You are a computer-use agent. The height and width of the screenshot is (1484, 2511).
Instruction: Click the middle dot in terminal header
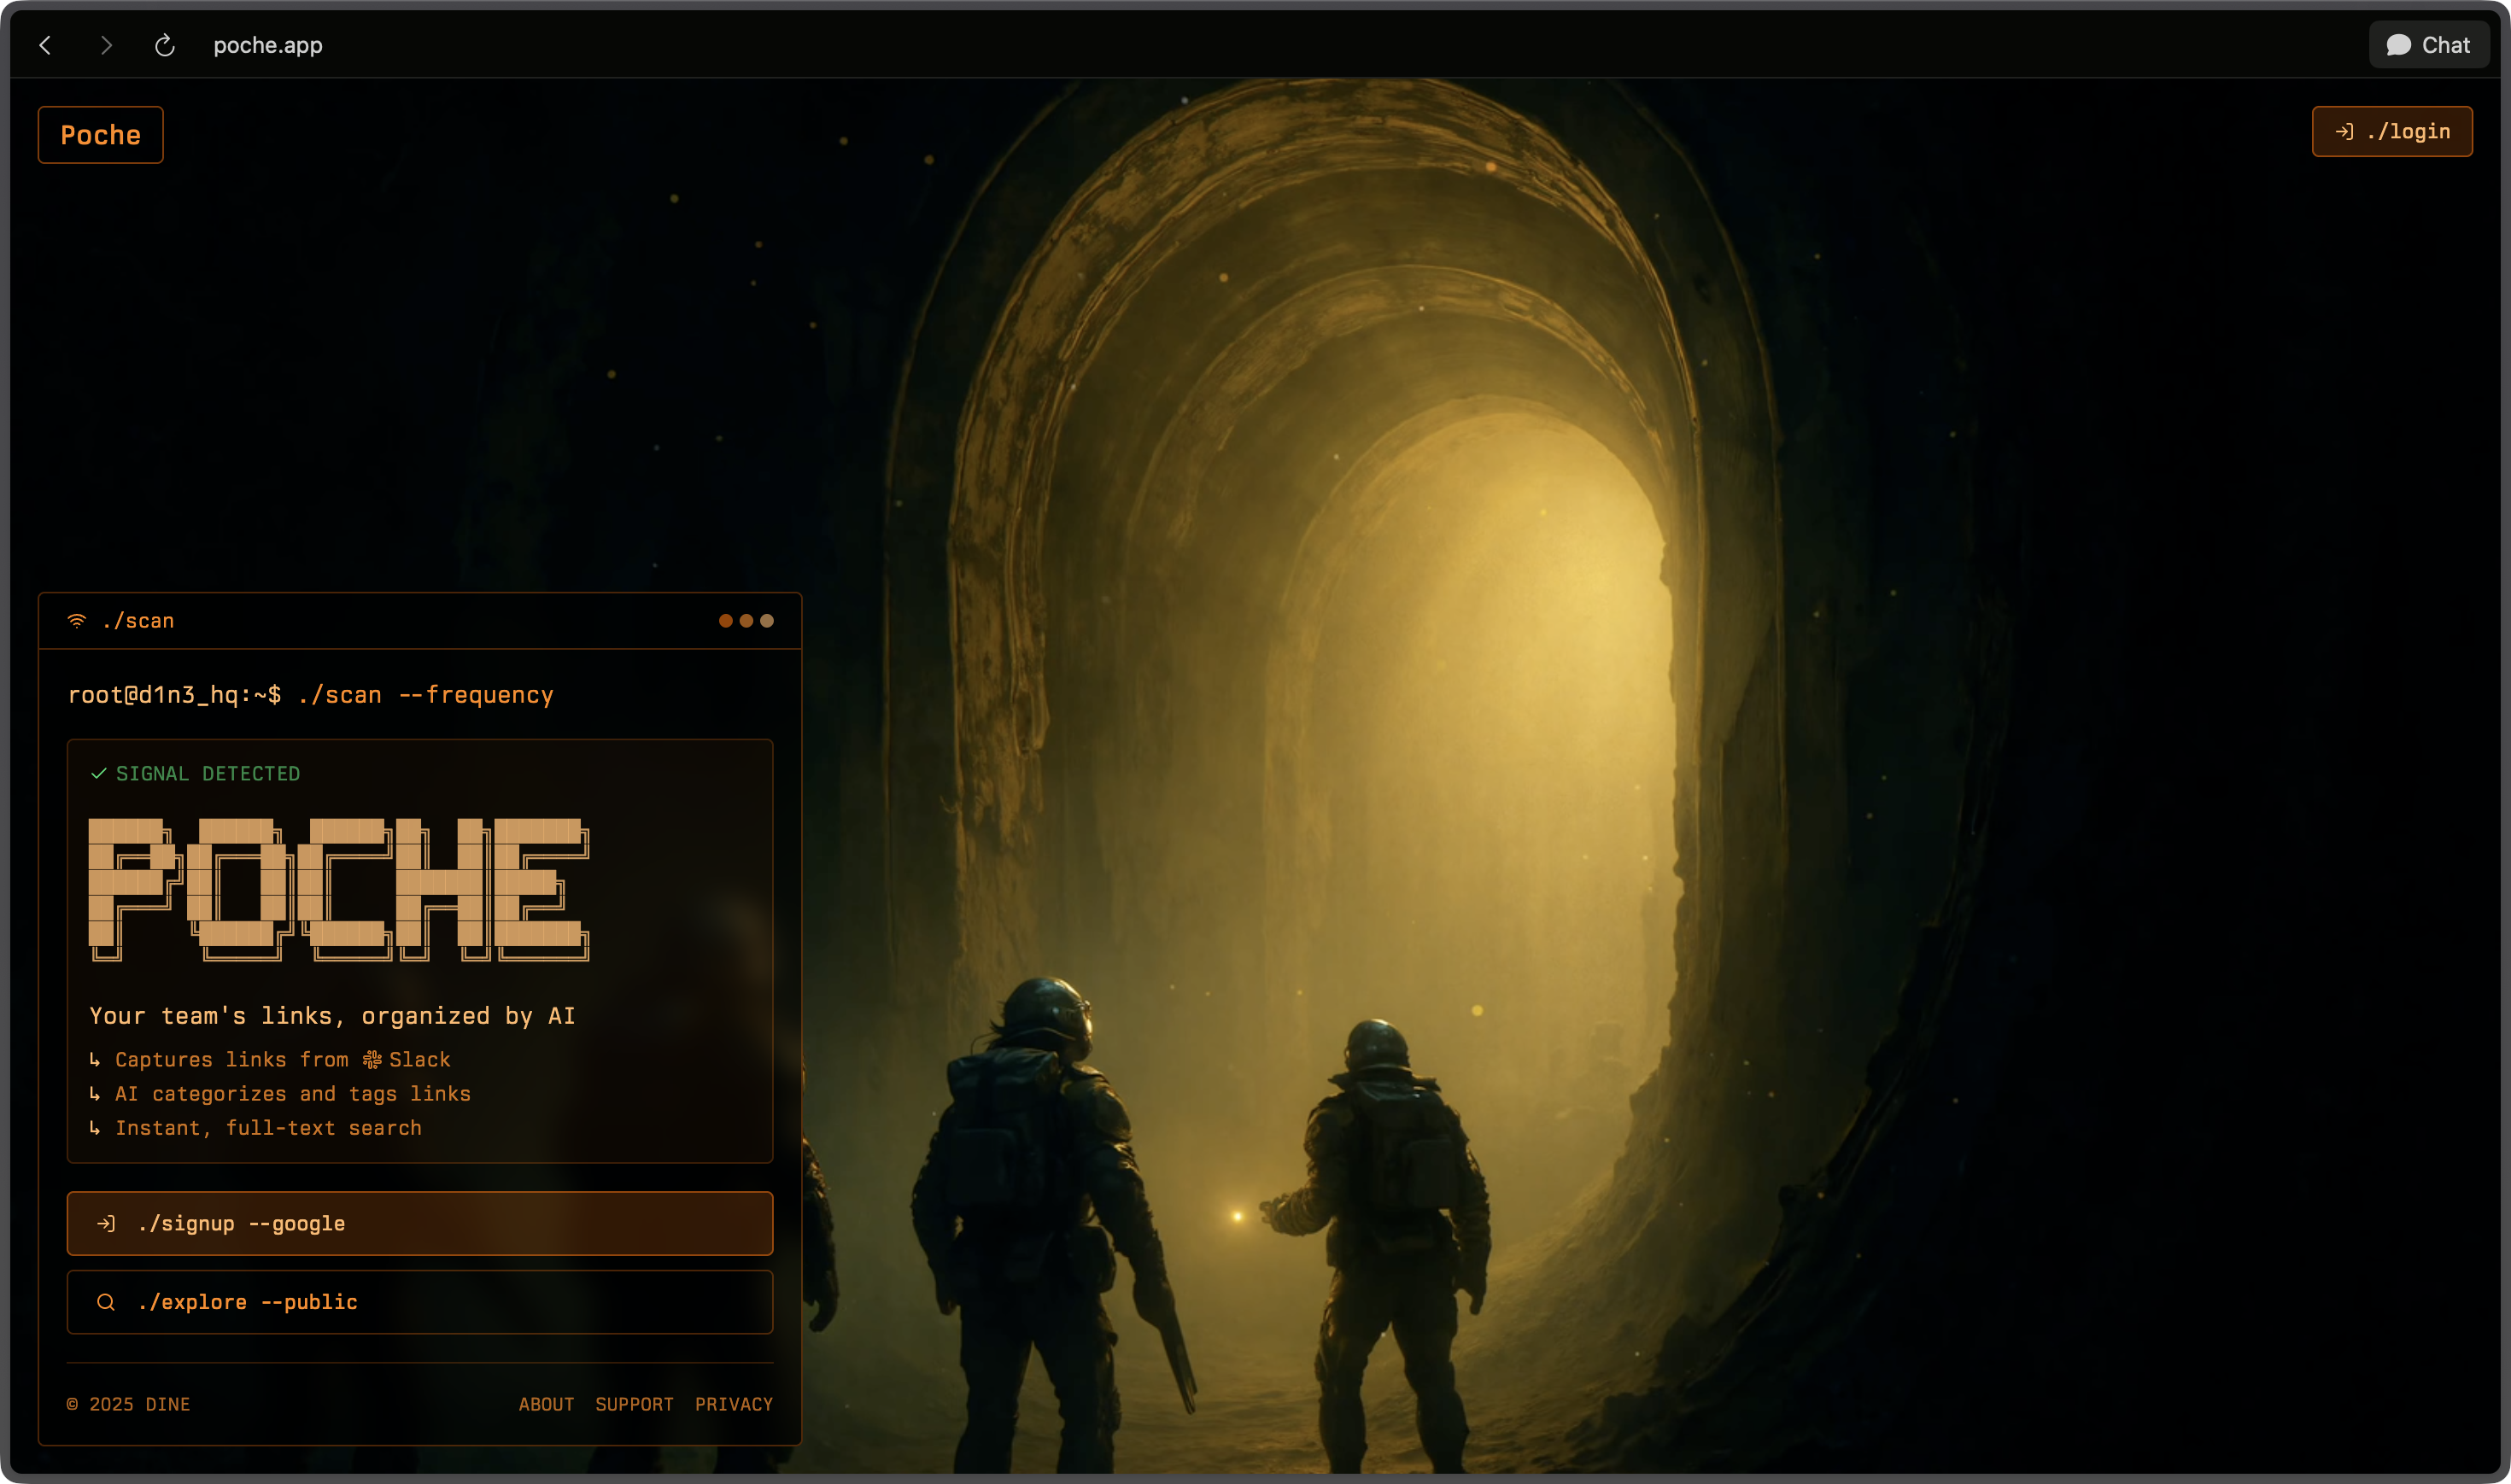[x=746, y=621]
